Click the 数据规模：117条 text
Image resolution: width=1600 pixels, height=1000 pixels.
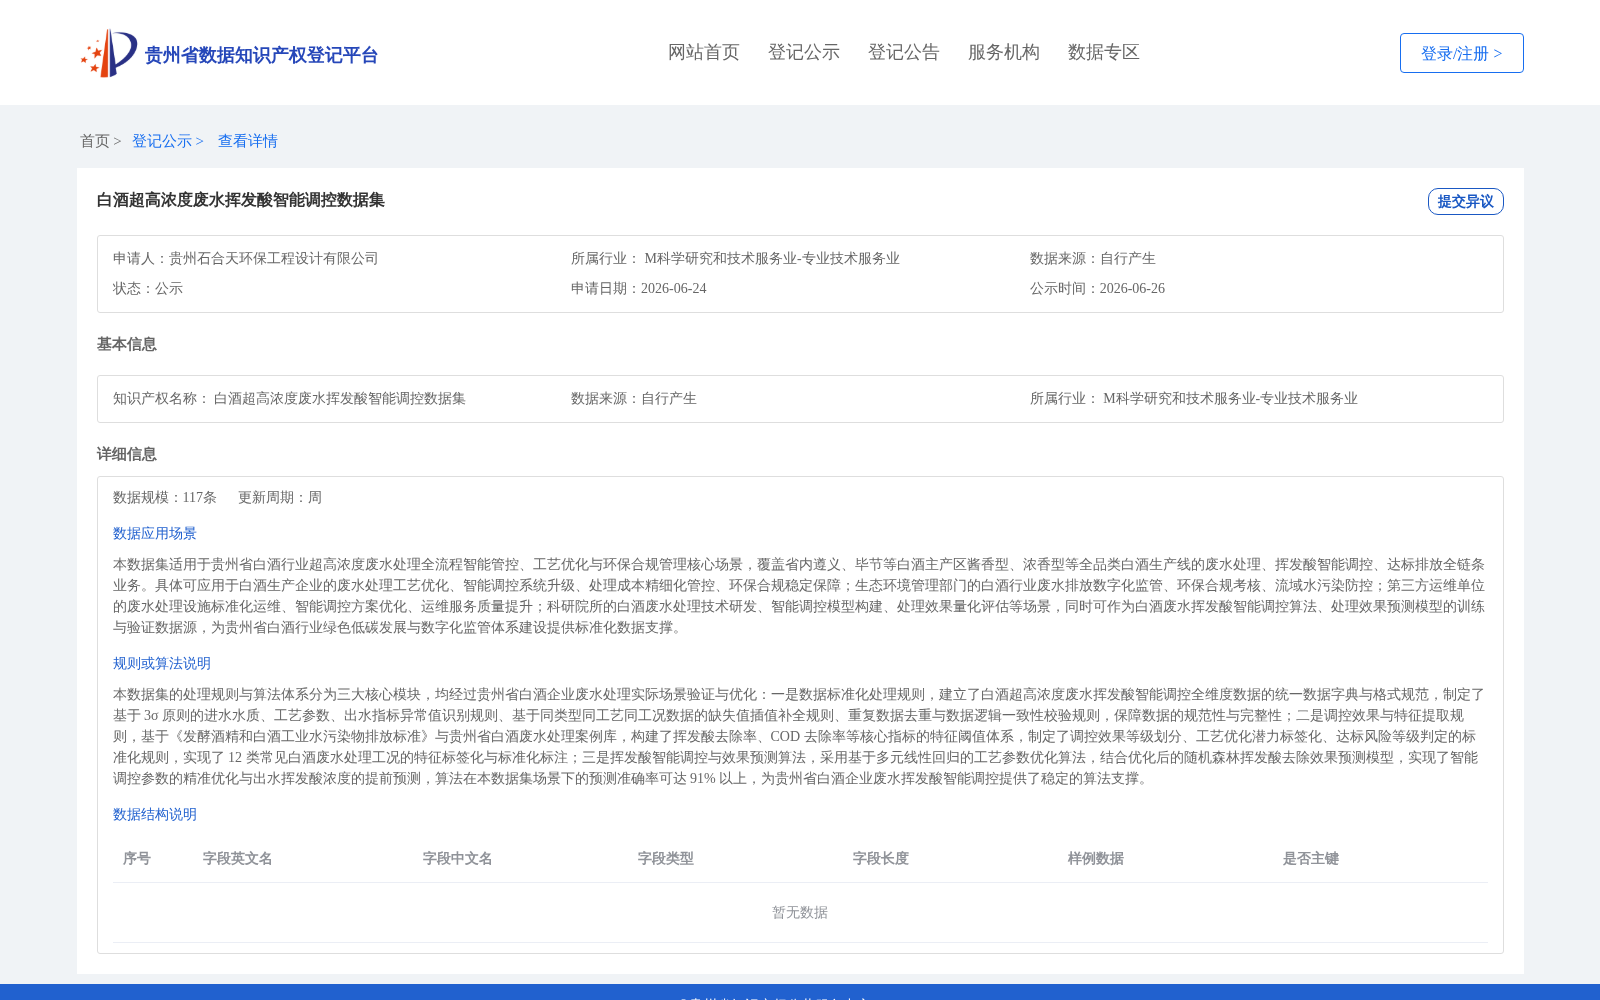click(x=165, y=497)
